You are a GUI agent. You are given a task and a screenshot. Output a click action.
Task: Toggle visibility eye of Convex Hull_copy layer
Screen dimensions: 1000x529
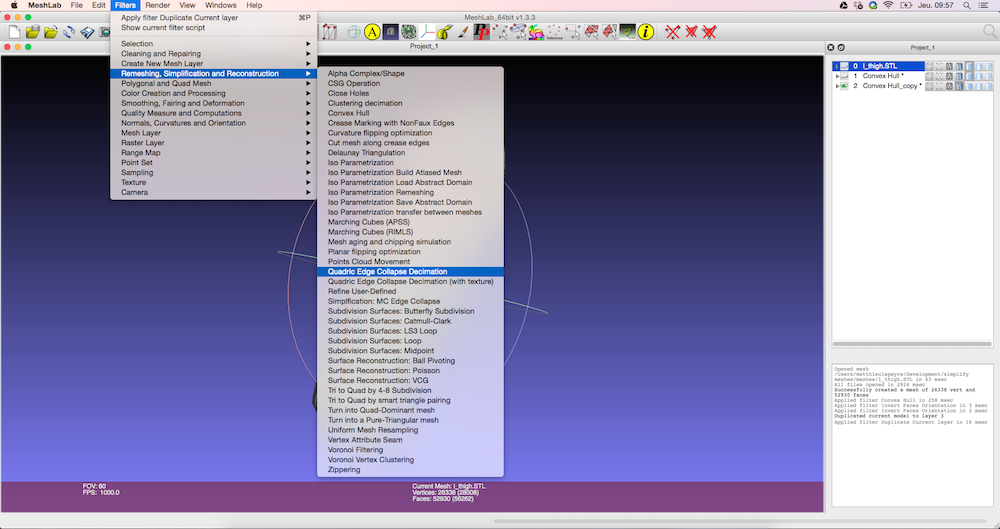pyautogui.click(x=844, y=86)
